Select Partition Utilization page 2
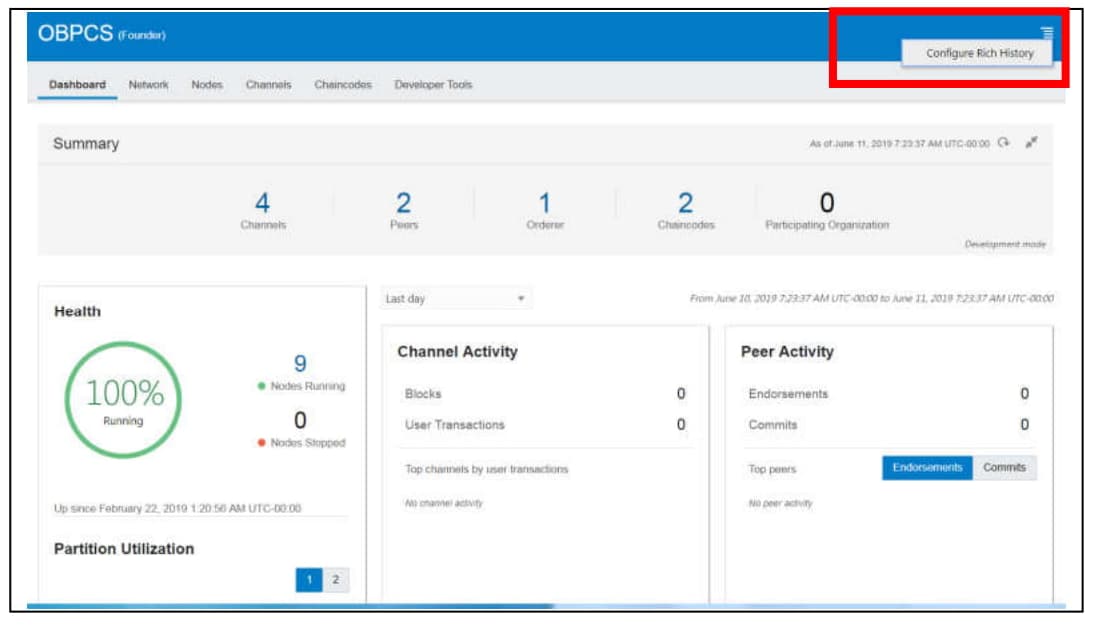 coord(335,579)
